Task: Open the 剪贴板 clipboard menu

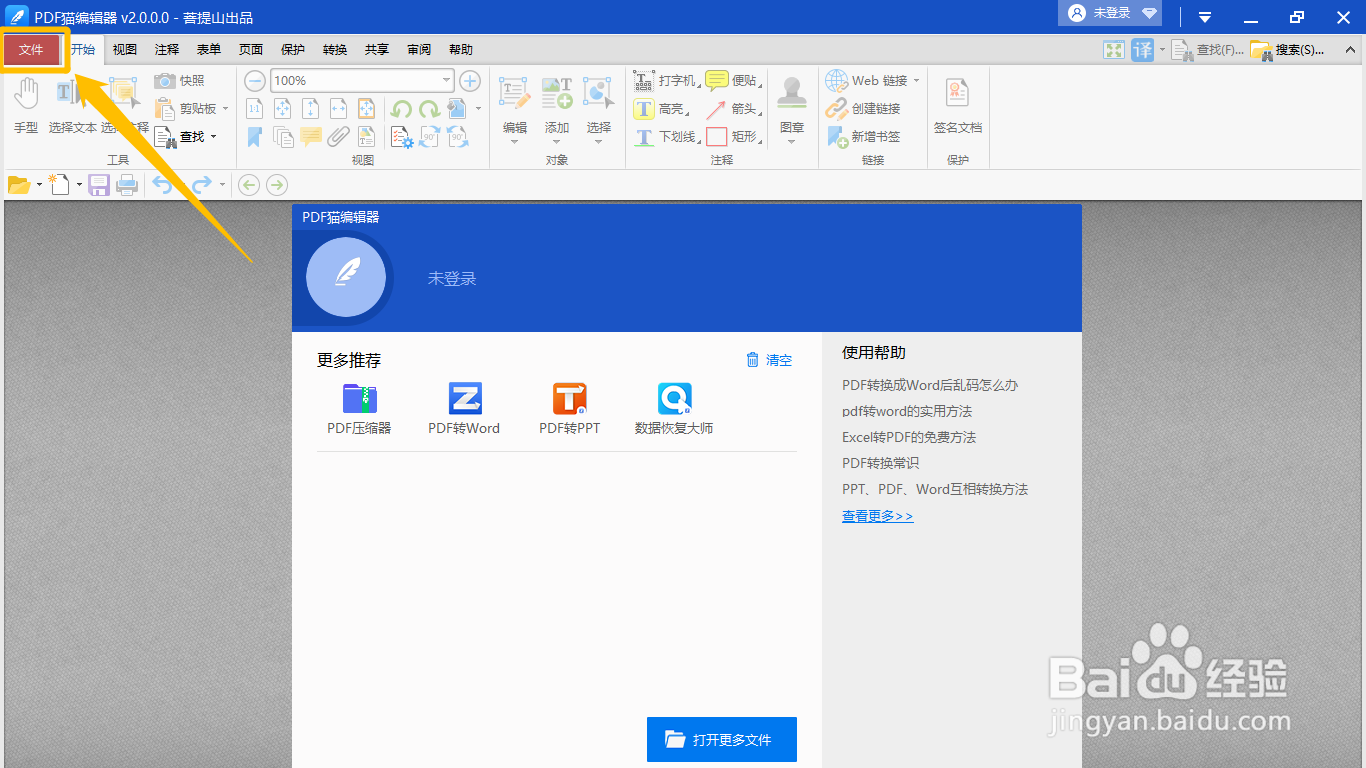Action: coord(192,108)
